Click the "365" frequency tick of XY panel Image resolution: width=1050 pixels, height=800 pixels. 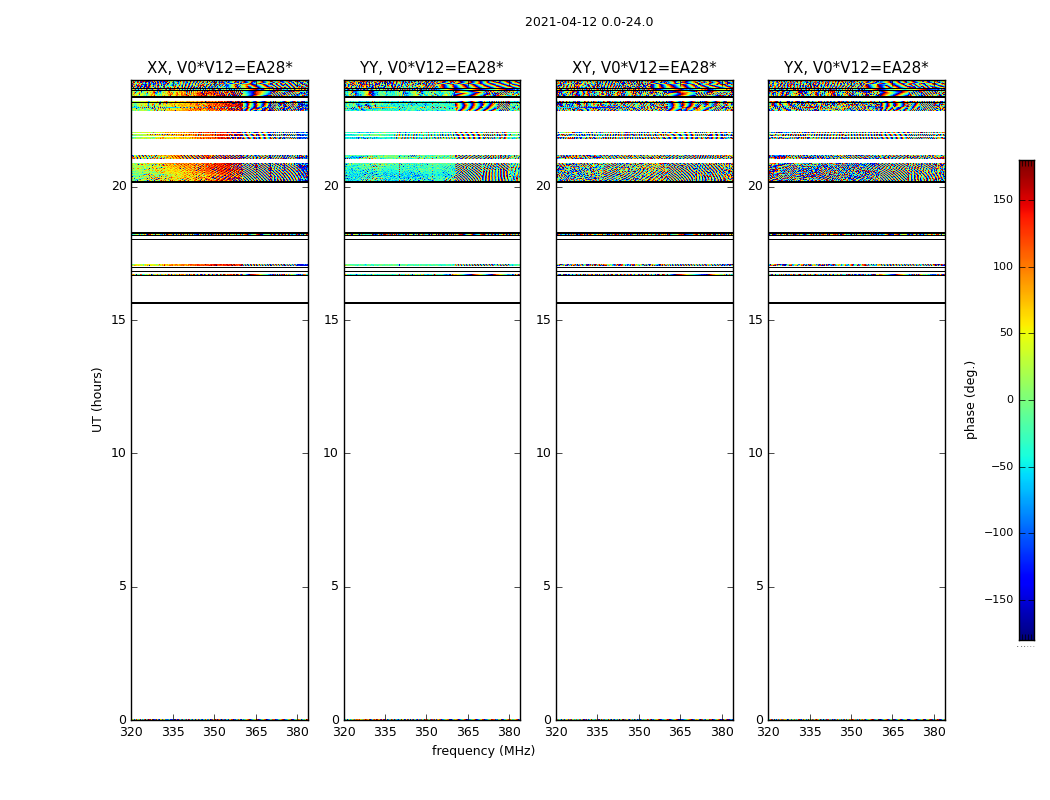680,732
